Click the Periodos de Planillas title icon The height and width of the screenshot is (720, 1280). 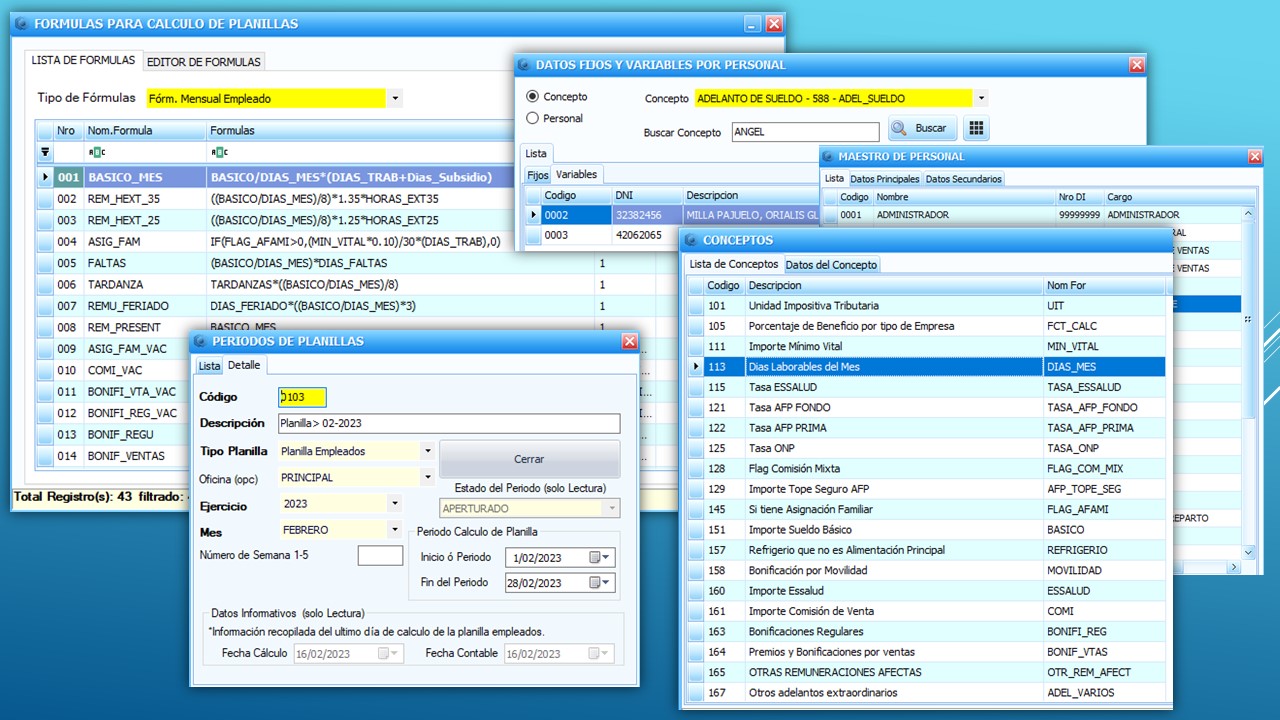click(200, 341)
